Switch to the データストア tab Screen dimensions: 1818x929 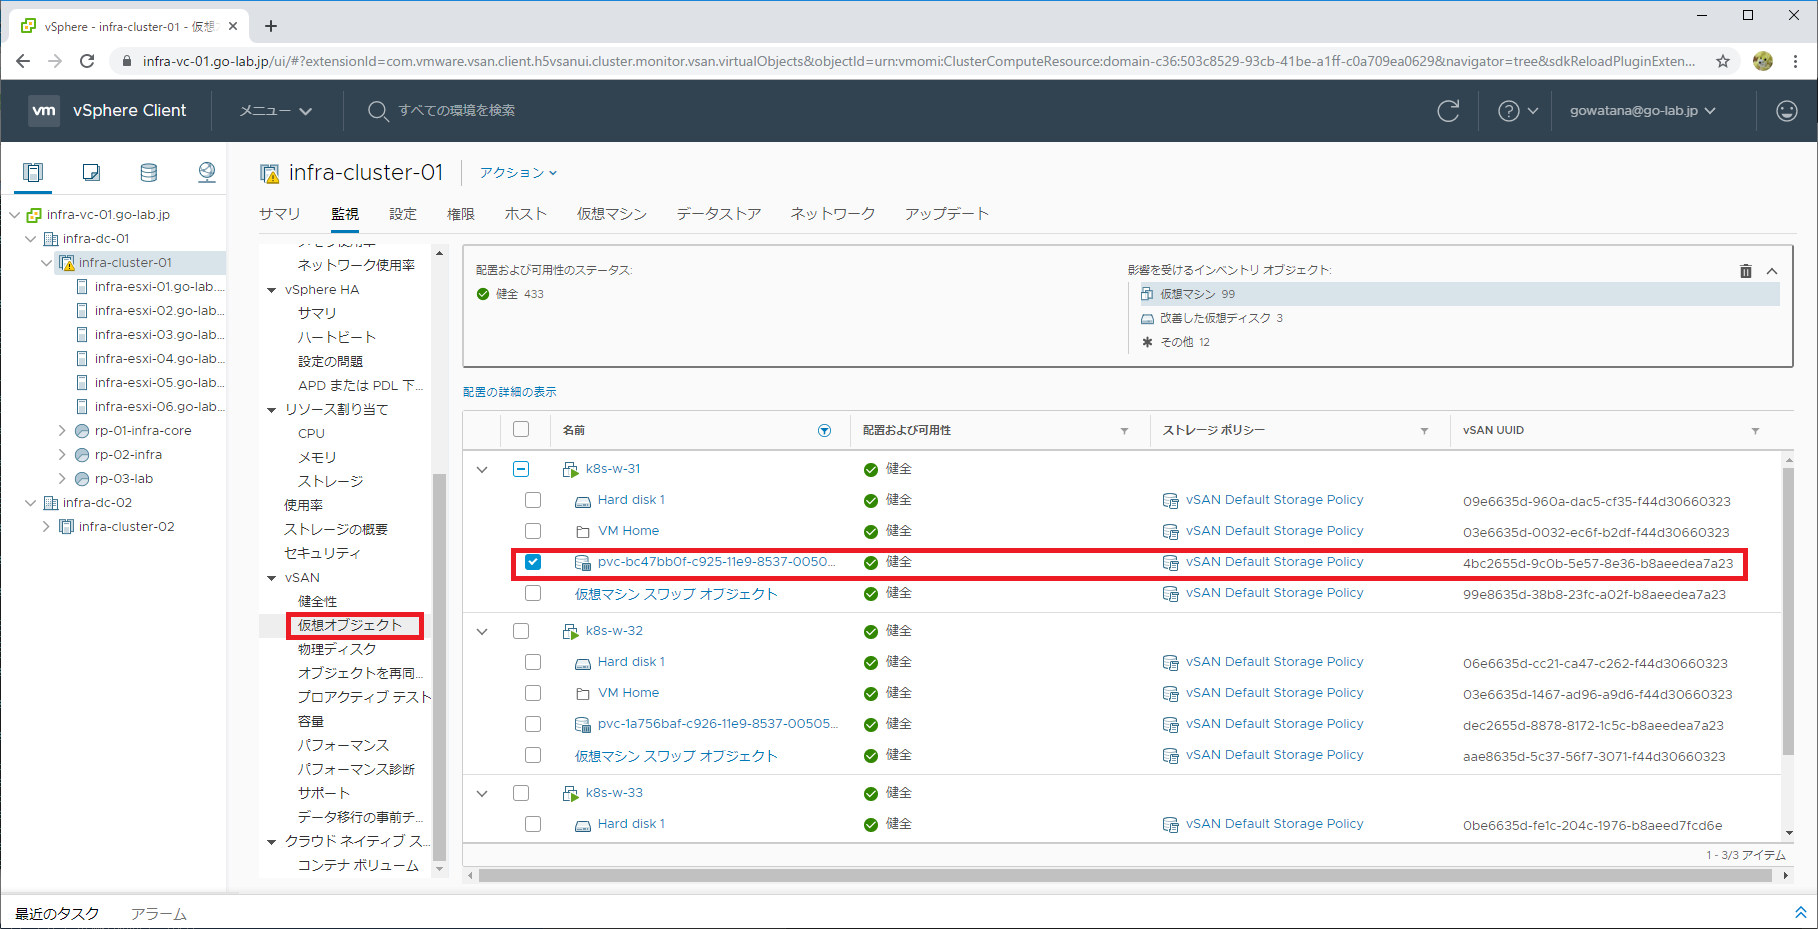coord(719,214)
